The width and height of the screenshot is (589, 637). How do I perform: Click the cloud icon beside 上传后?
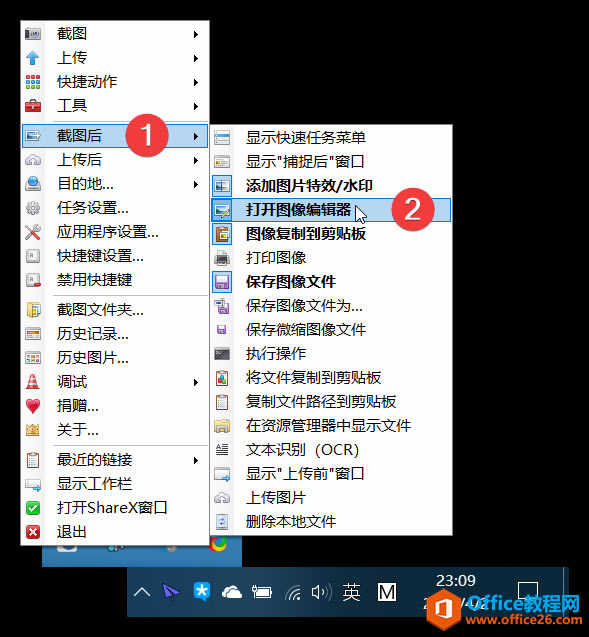(x=33, y=160)
